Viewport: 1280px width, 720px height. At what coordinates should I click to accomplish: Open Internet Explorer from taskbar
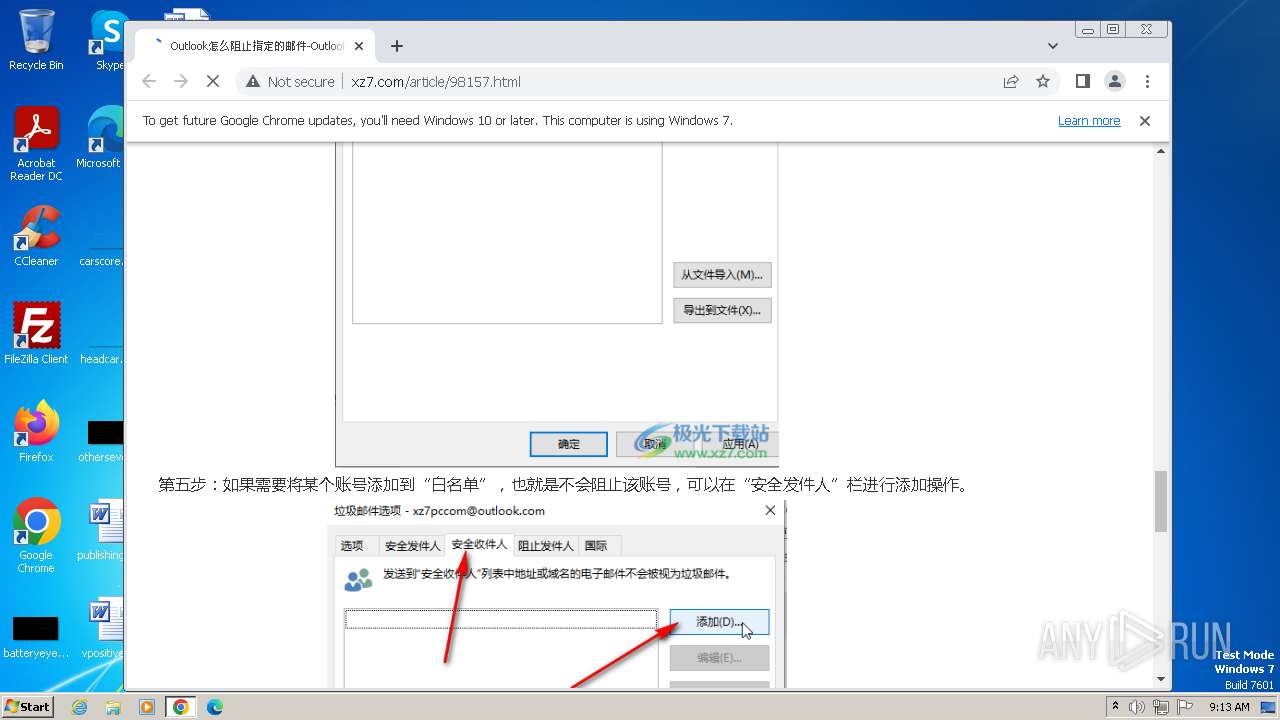pyautogui.click(x=80, y=707)
